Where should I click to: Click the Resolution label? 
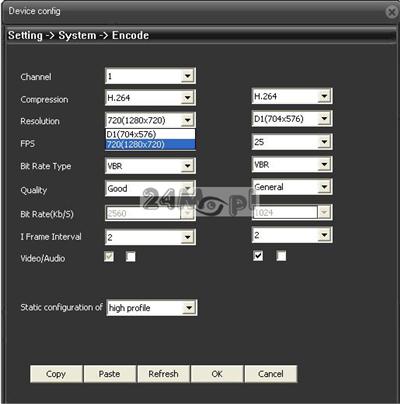[40, 121]
